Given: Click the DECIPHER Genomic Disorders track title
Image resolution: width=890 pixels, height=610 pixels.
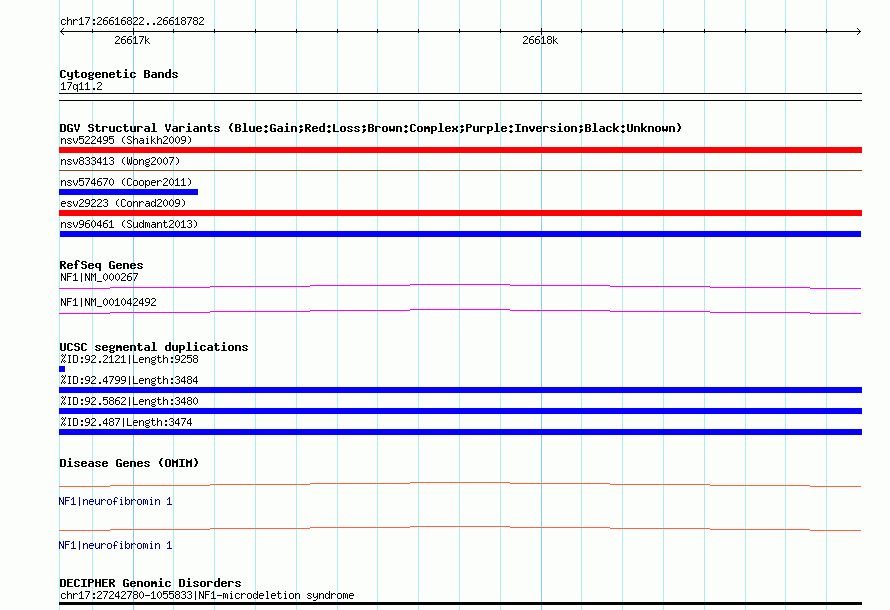Looking at the screenshot, I should tap(150, 583).
